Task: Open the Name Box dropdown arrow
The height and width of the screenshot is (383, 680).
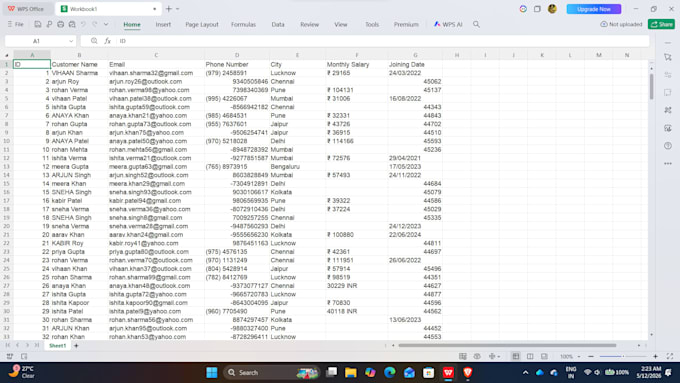Action: click(x=71, y=41)
